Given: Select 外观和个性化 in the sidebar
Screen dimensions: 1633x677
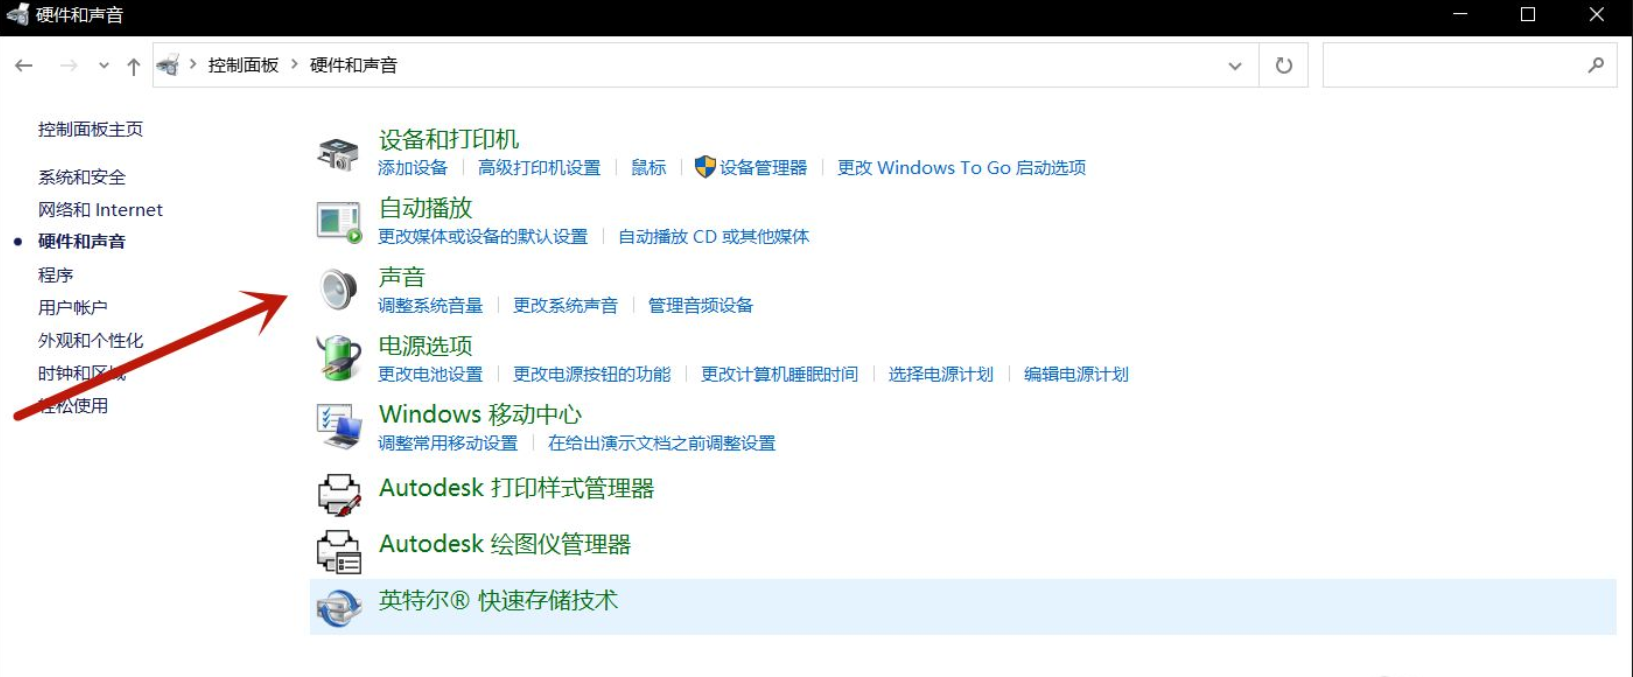Looking at the screenshot, I should point(91,340).
